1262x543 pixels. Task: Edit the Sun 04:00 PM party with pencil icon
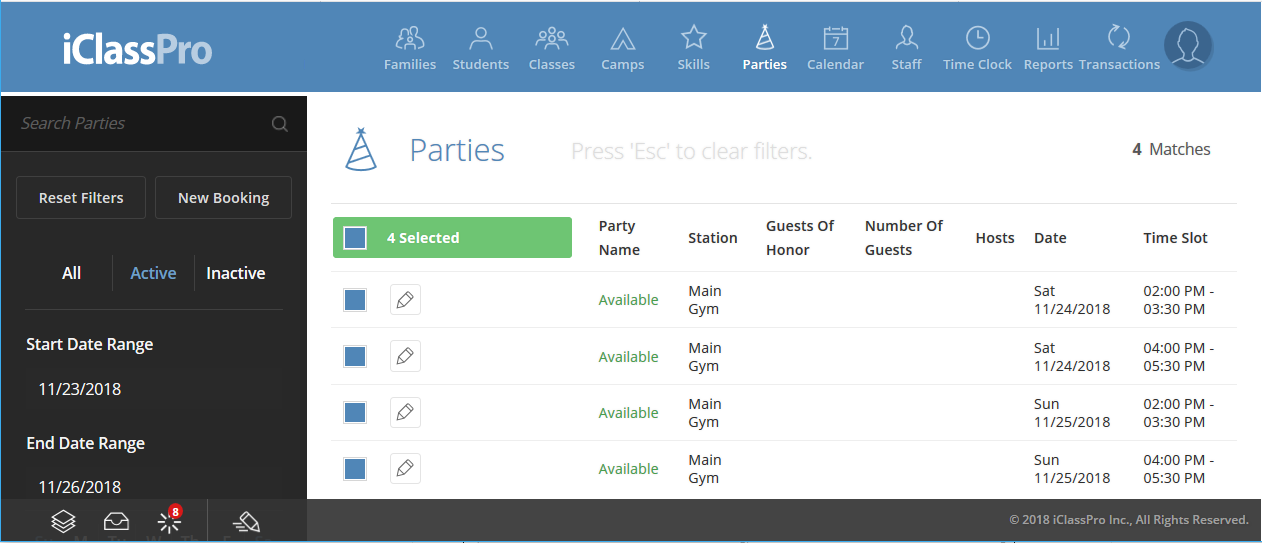(405, 468)
